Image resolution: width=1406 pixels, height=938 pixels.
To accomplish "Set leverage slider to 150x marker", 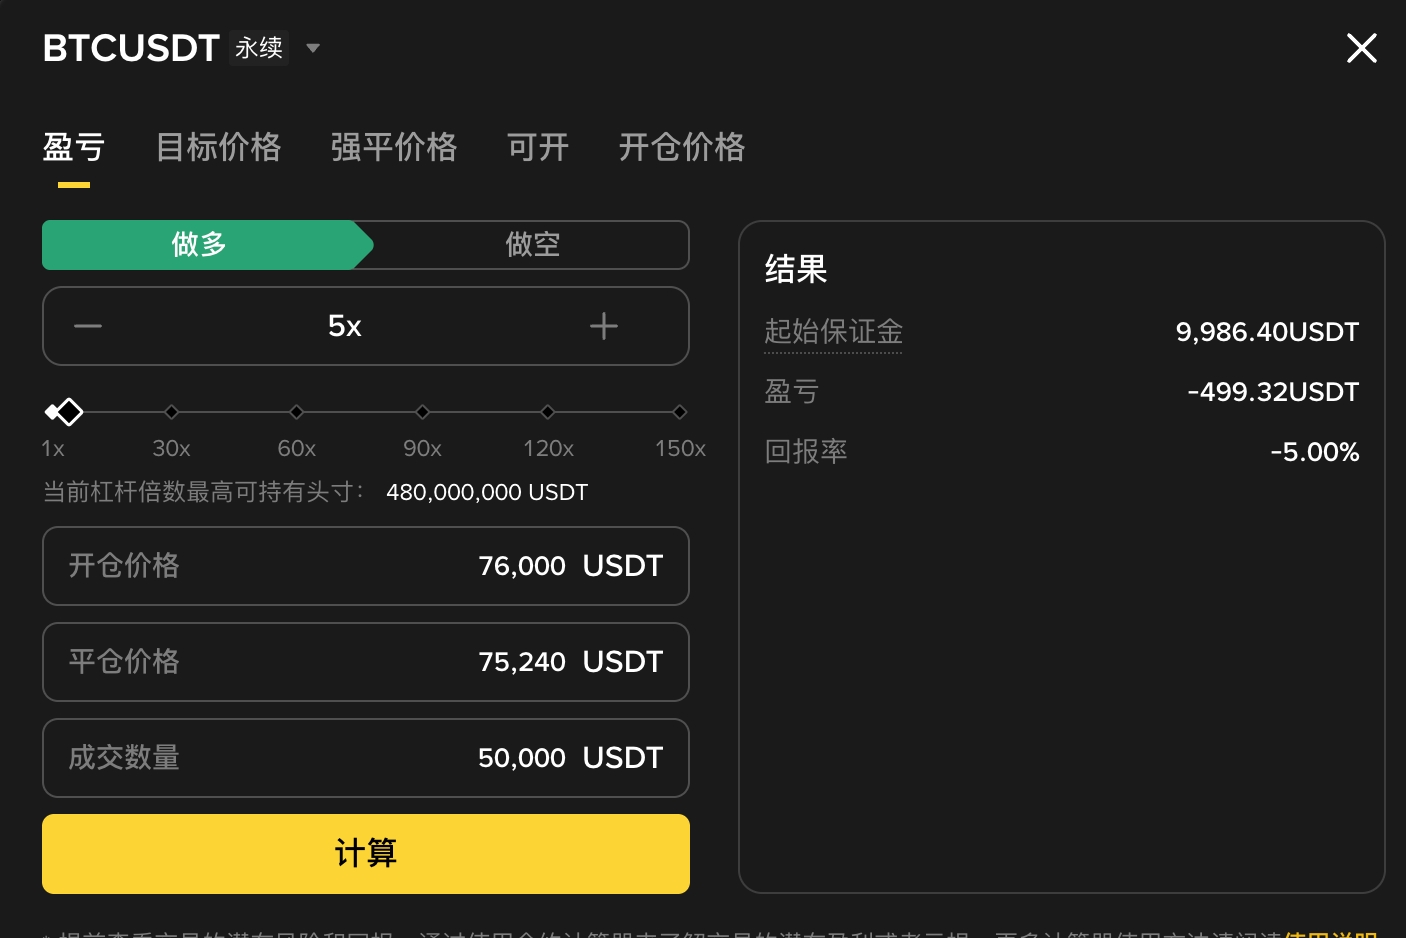I will point(680,412).
